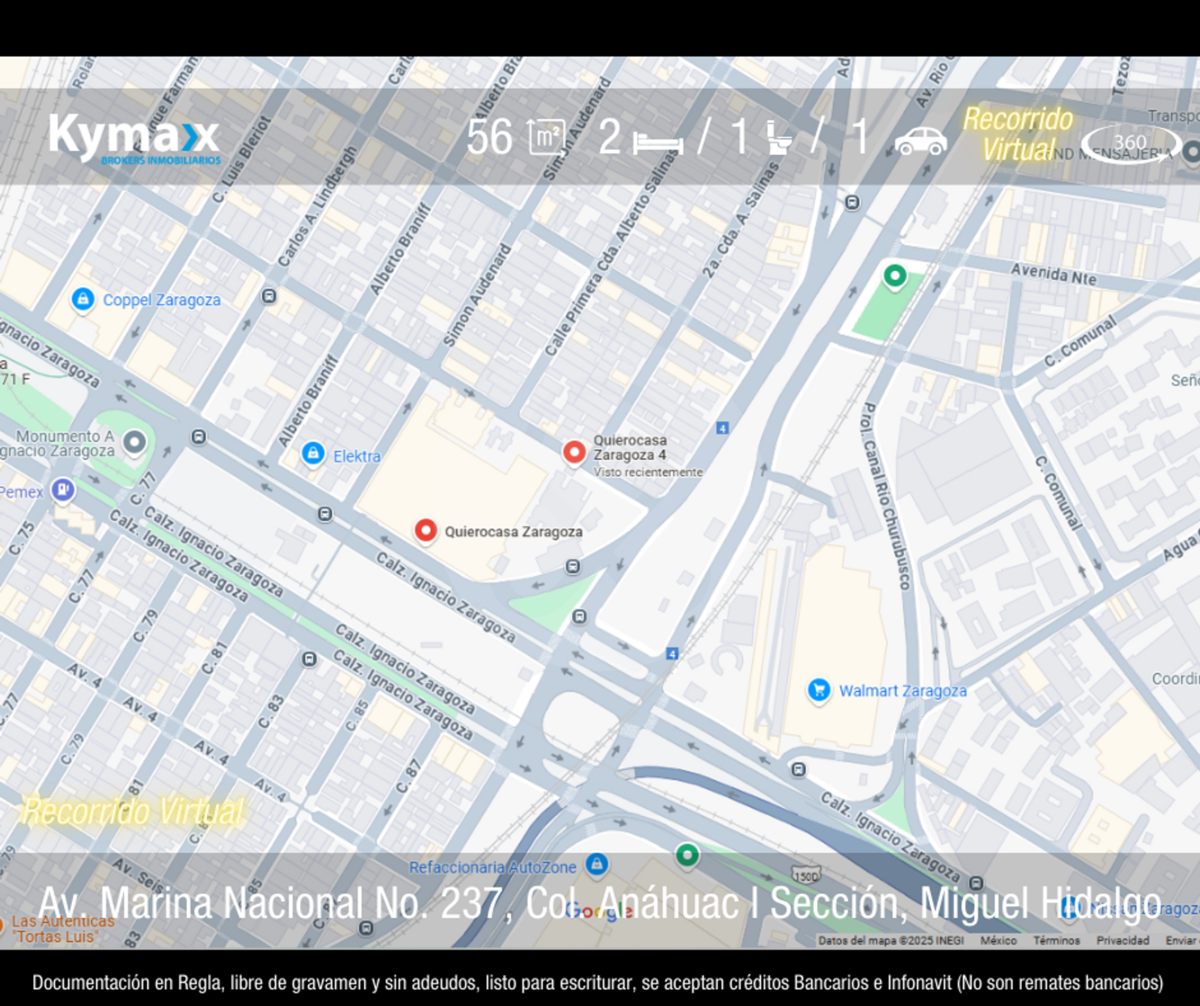Click the bus stop icon beside Monumento marker
The height and width of the screenshot is (1006, 1200).
pyautogui.click(x=199, y=437)
